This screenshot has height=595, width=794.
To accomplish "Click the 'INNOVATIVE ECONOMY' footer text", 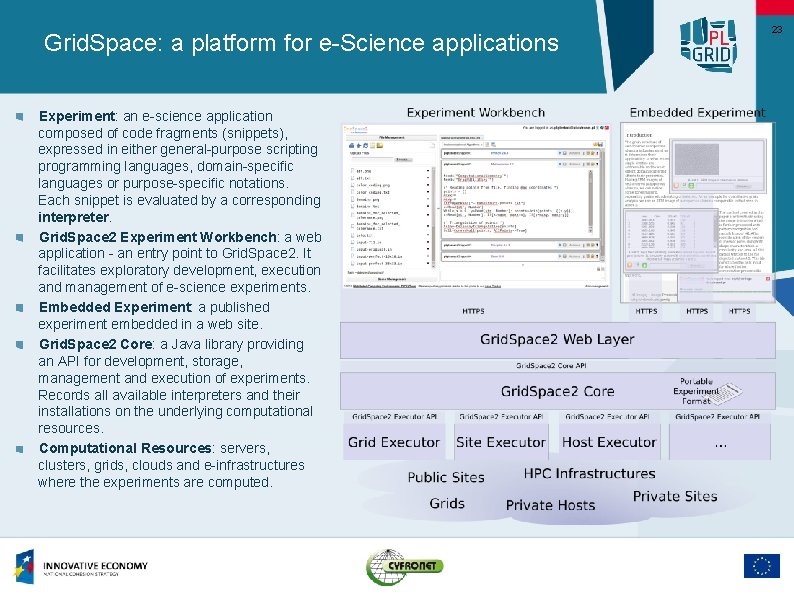I will 95,566.
